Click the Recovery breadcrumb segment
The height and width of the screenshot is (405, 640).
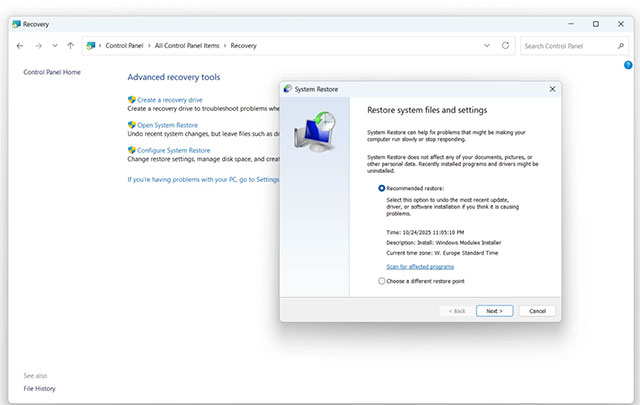244,46
